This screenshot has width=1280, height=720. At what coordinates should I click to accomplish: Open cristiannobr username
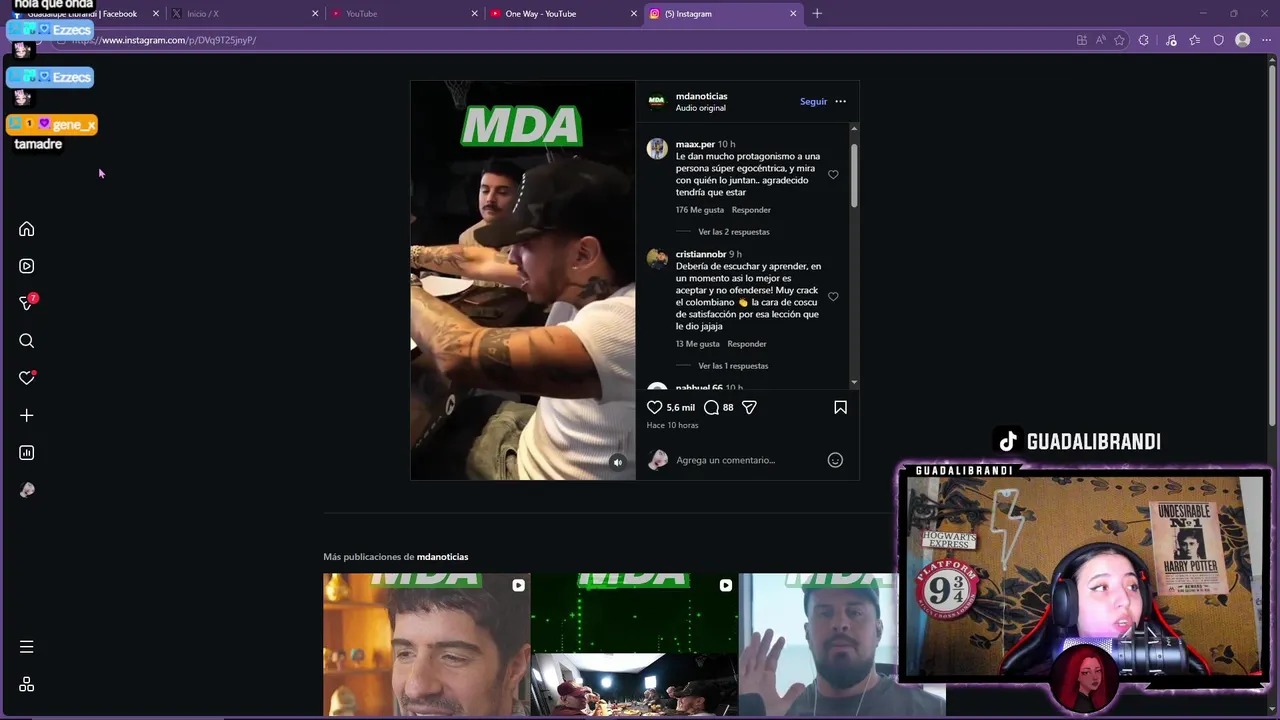coord(700,254)
